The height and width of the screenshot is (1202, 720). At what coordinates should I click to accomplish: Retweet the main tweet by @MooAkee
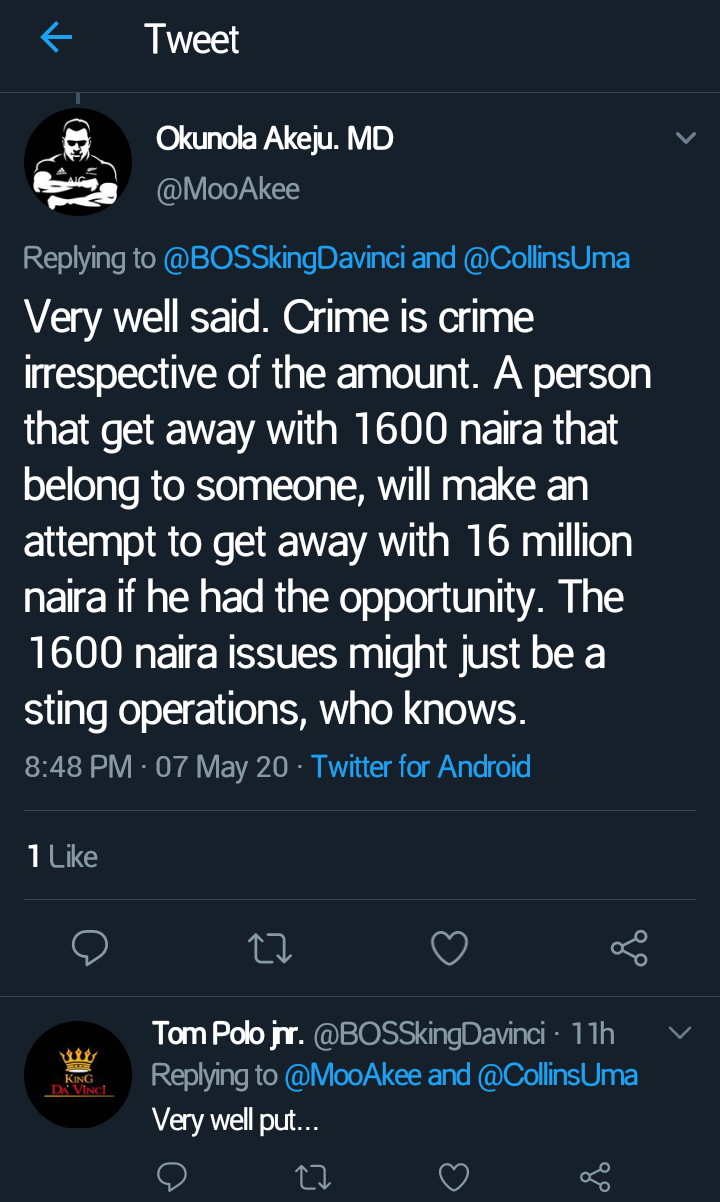[x=269, y=947]
